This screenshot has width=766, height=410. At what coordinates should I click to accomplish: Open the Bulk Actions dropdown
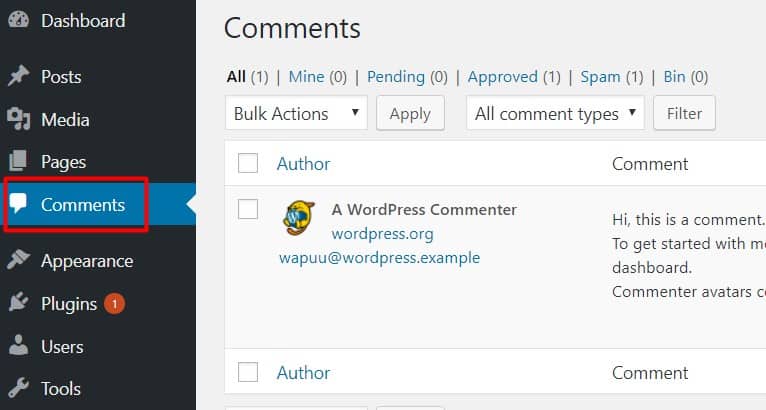(296, 114)
